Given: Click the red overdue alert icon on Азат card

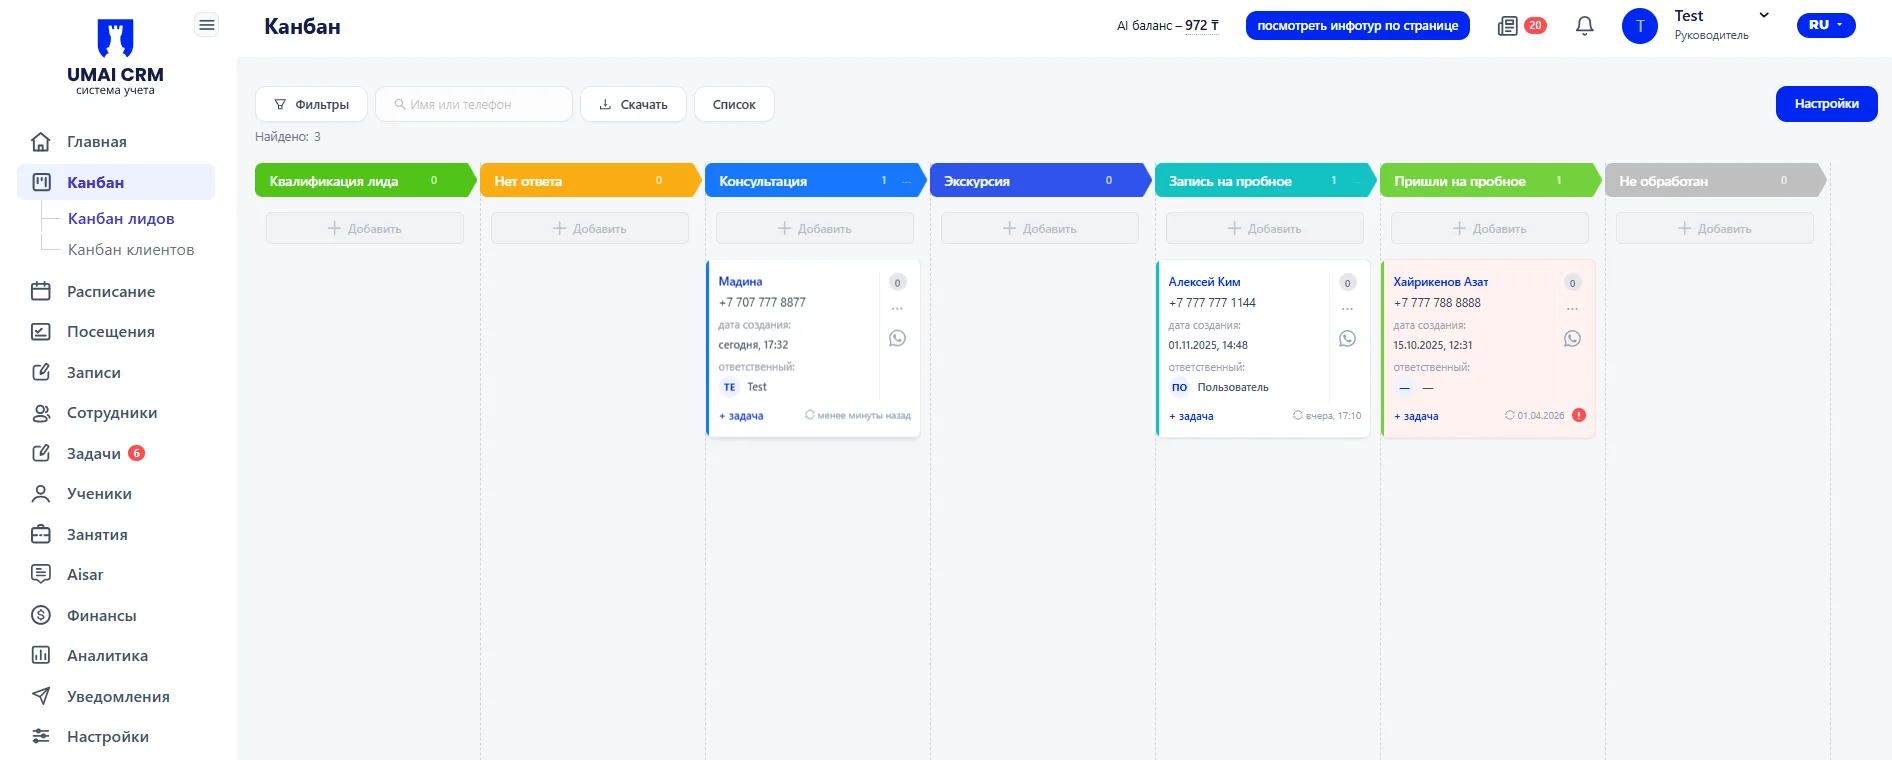Looking at the screenshot, I should [x=1579, y=415].
